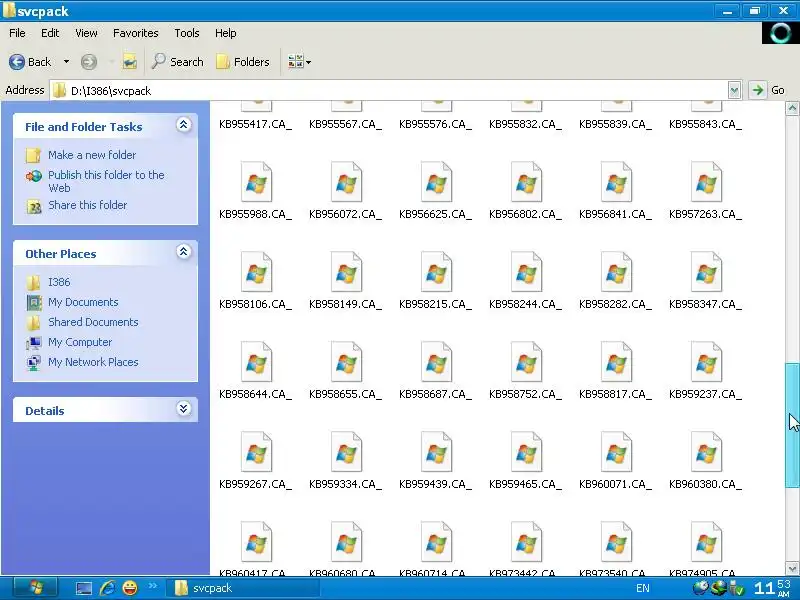800x600 pixels.
Task: Select the KB957263.CA_ file icon
Action: click(x=706, y=182)
